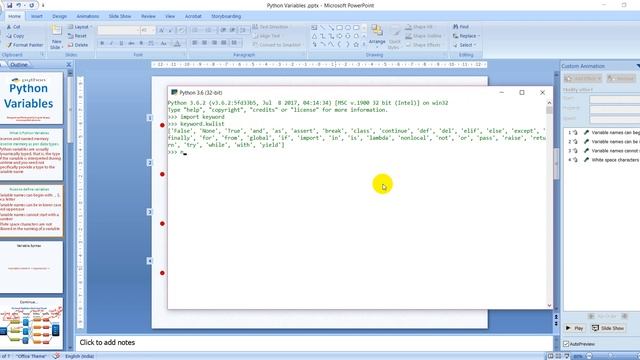Click the Save icon in quick access toolbar
640x360 pixels.
coord(9,5)
